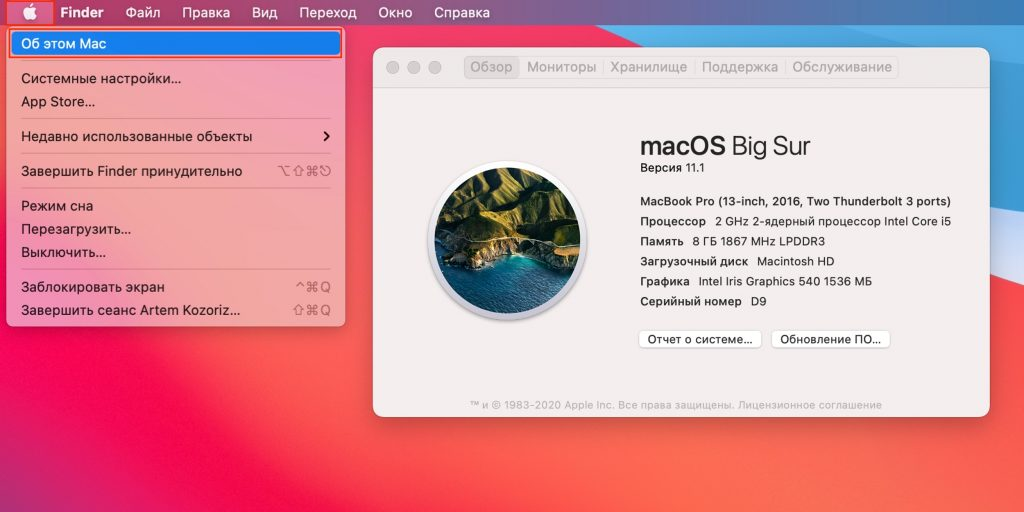1024x512 pixels.
Task: Click the macOS Big Sur landscape image
Action: tap(507, 240)
